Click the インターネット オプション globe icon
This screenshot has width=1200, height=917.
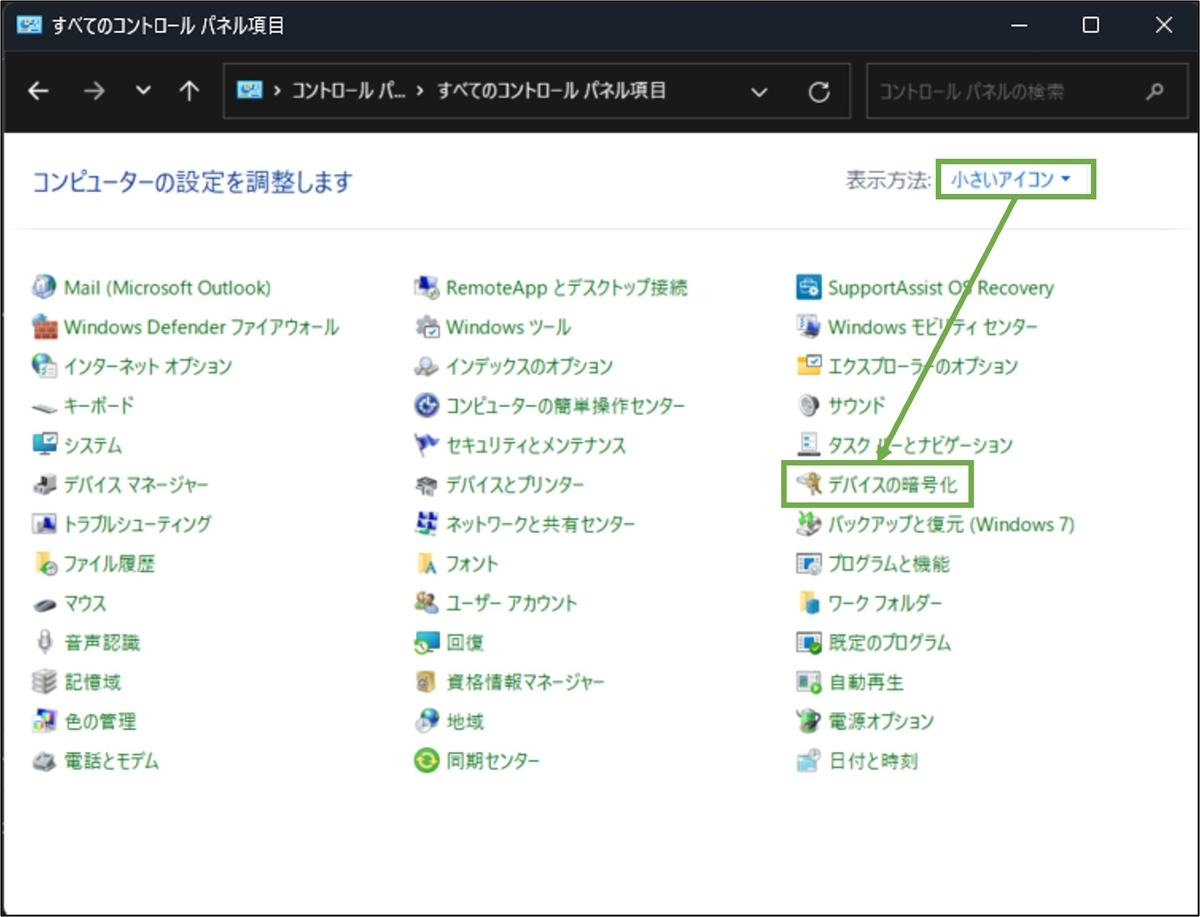pos(44,367)
